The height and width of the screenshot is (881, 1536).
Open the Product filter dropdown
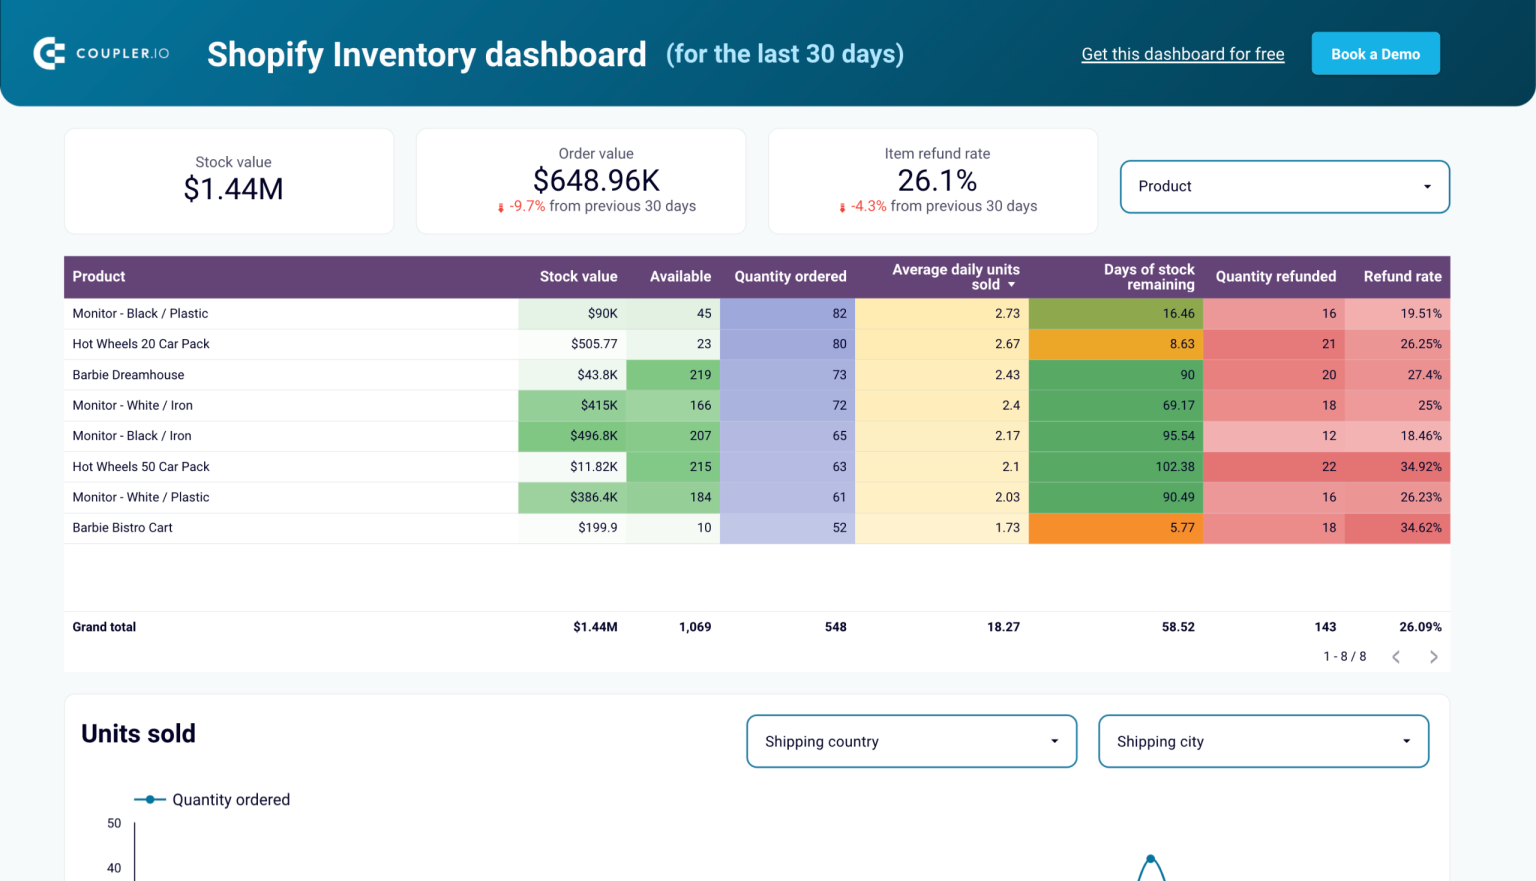(x=1284, y=186)
